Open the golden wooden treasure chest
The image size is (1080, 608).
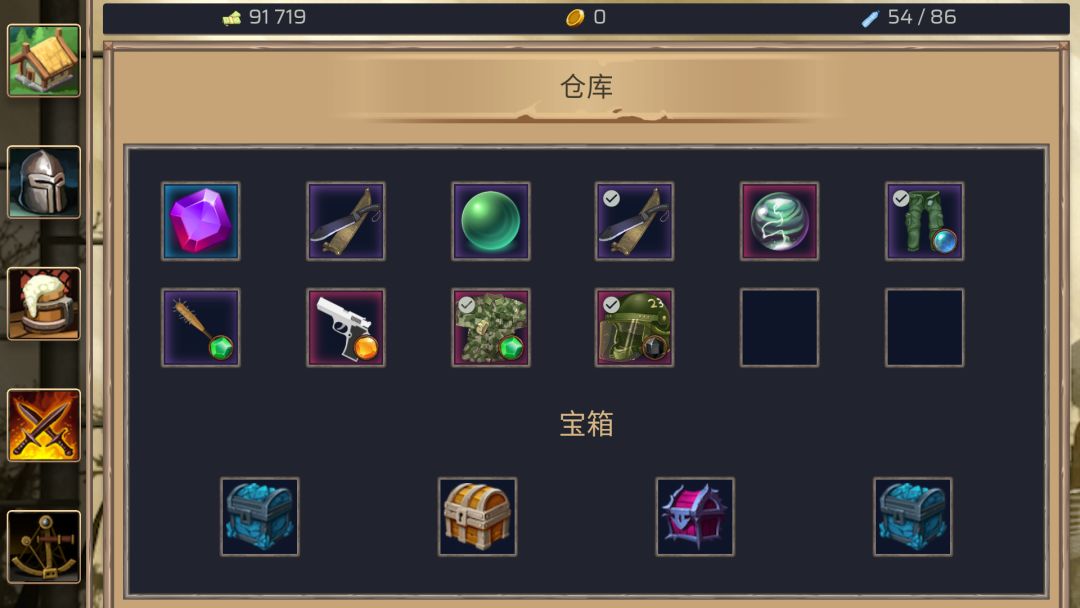(477, 516)
